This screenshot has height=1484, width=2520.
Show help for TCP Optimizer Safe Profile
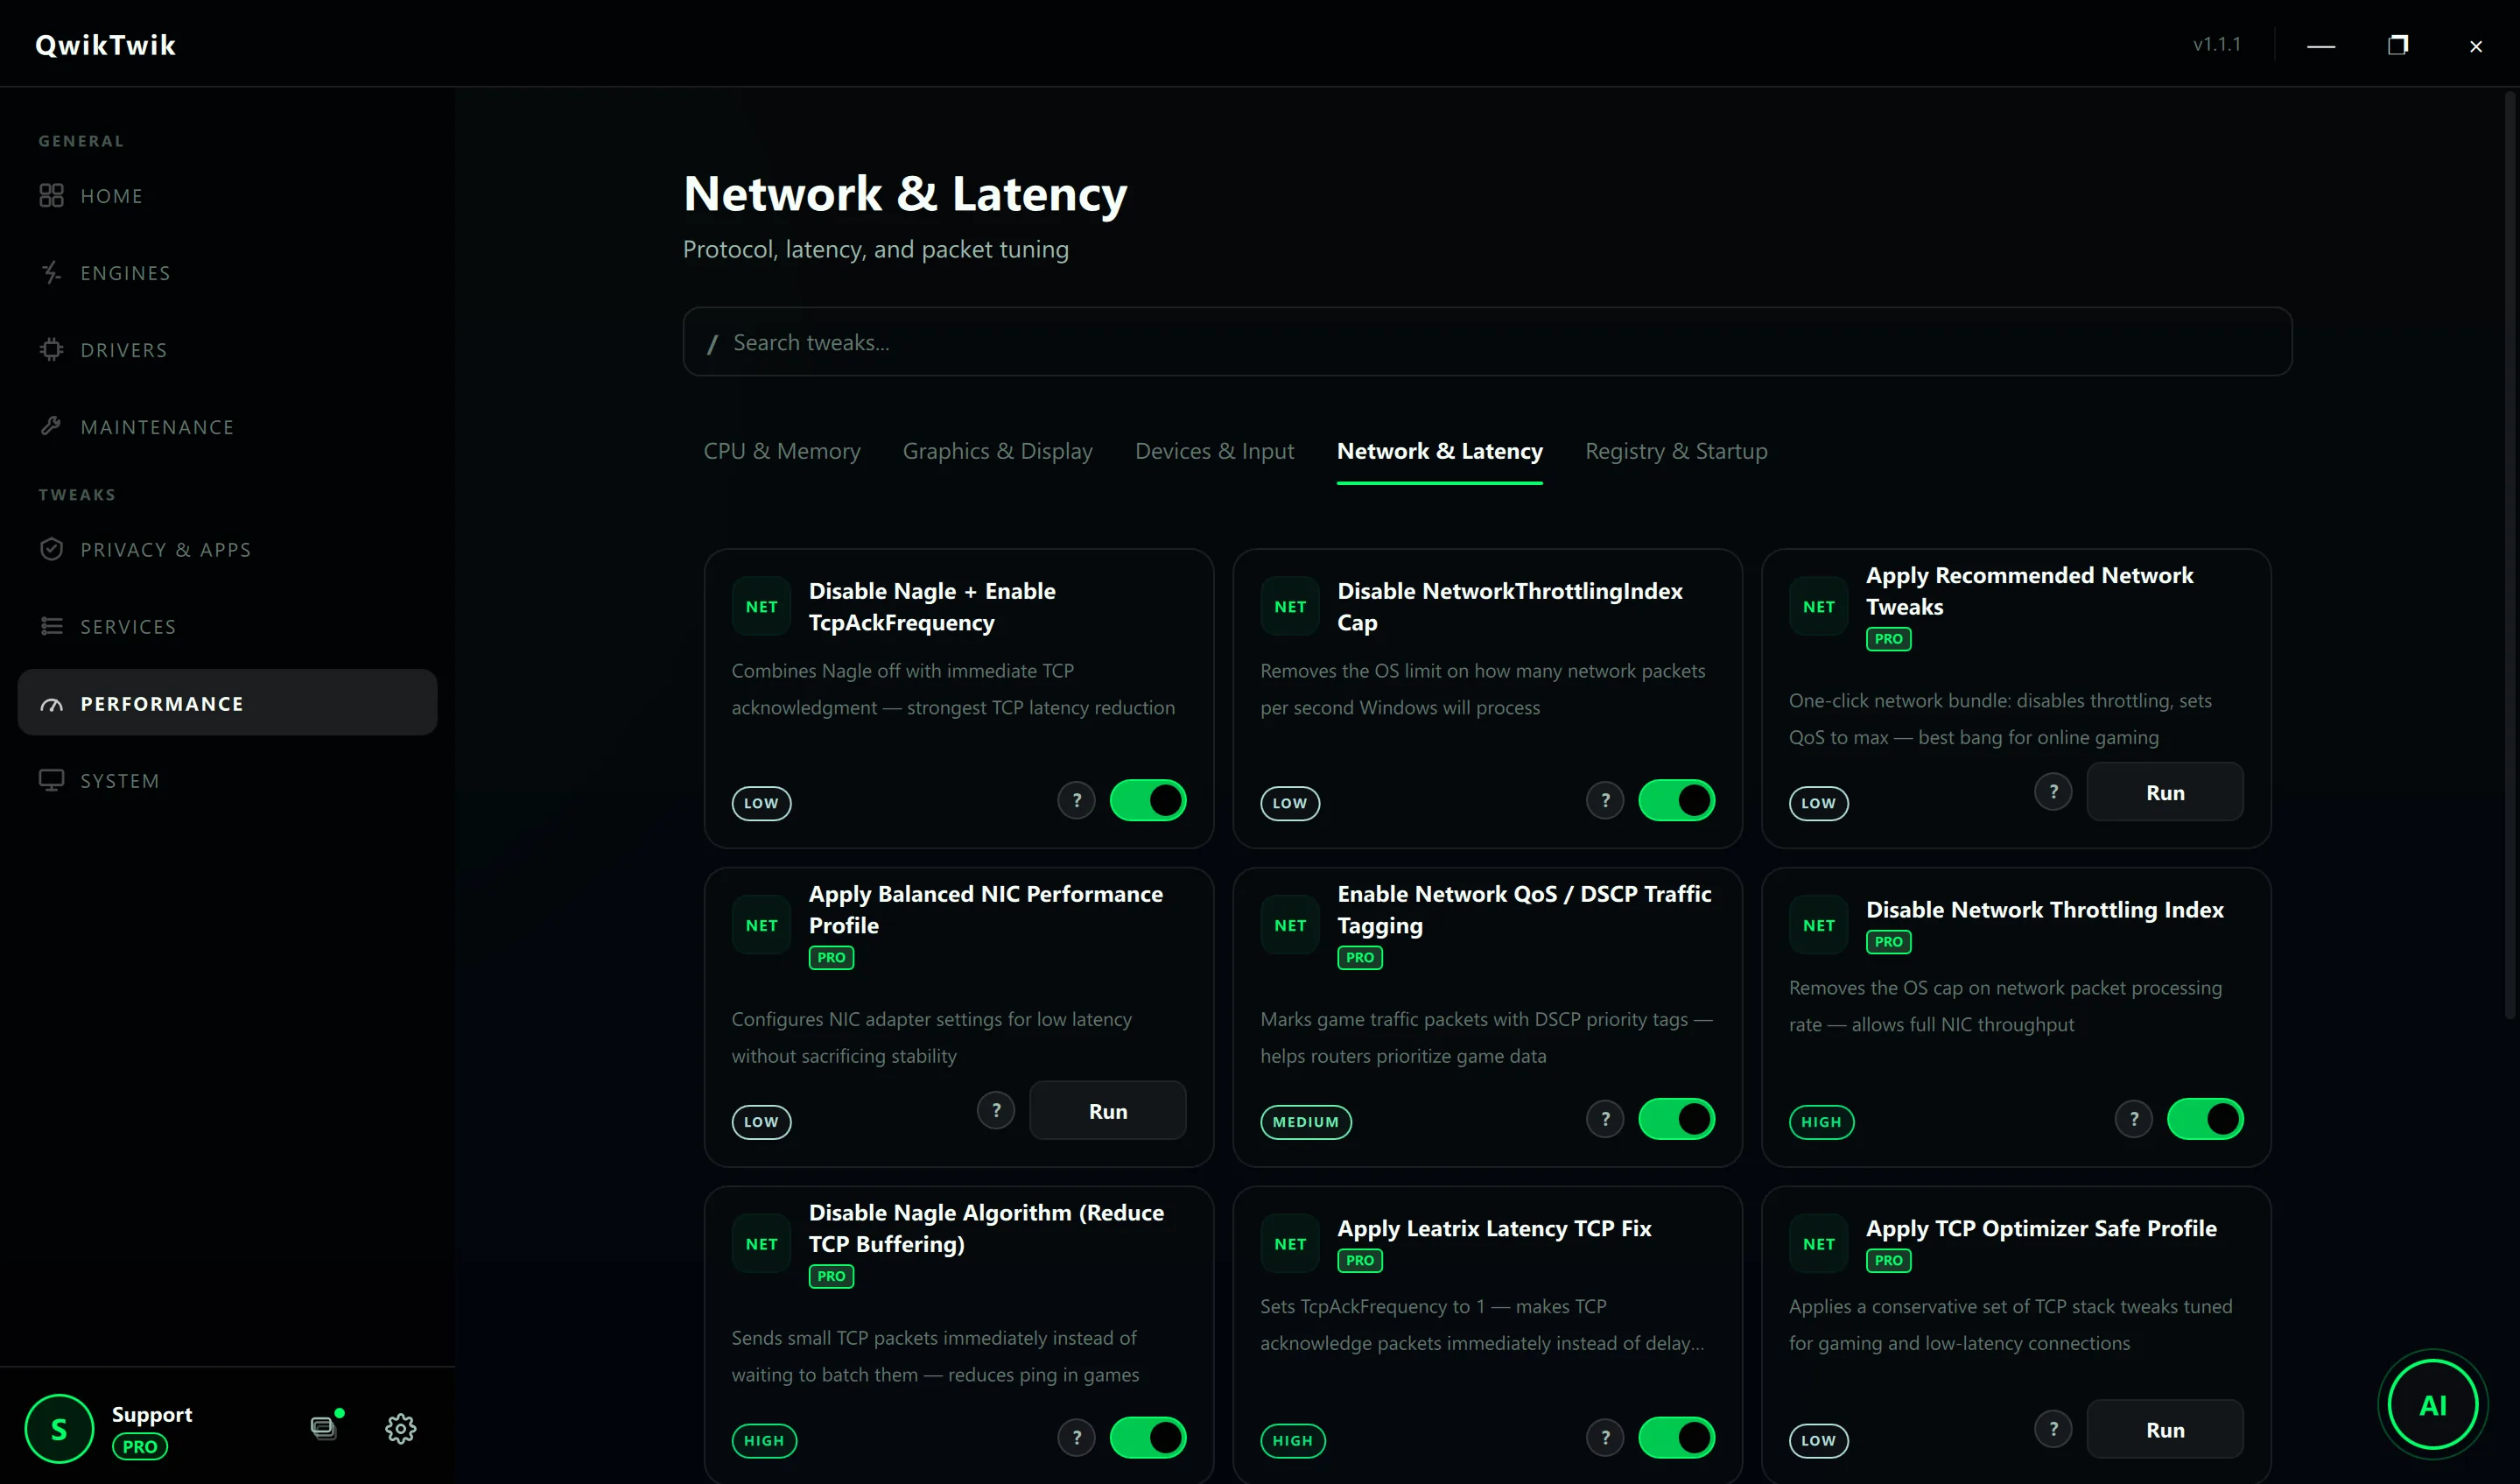tap(2053, 1429)
